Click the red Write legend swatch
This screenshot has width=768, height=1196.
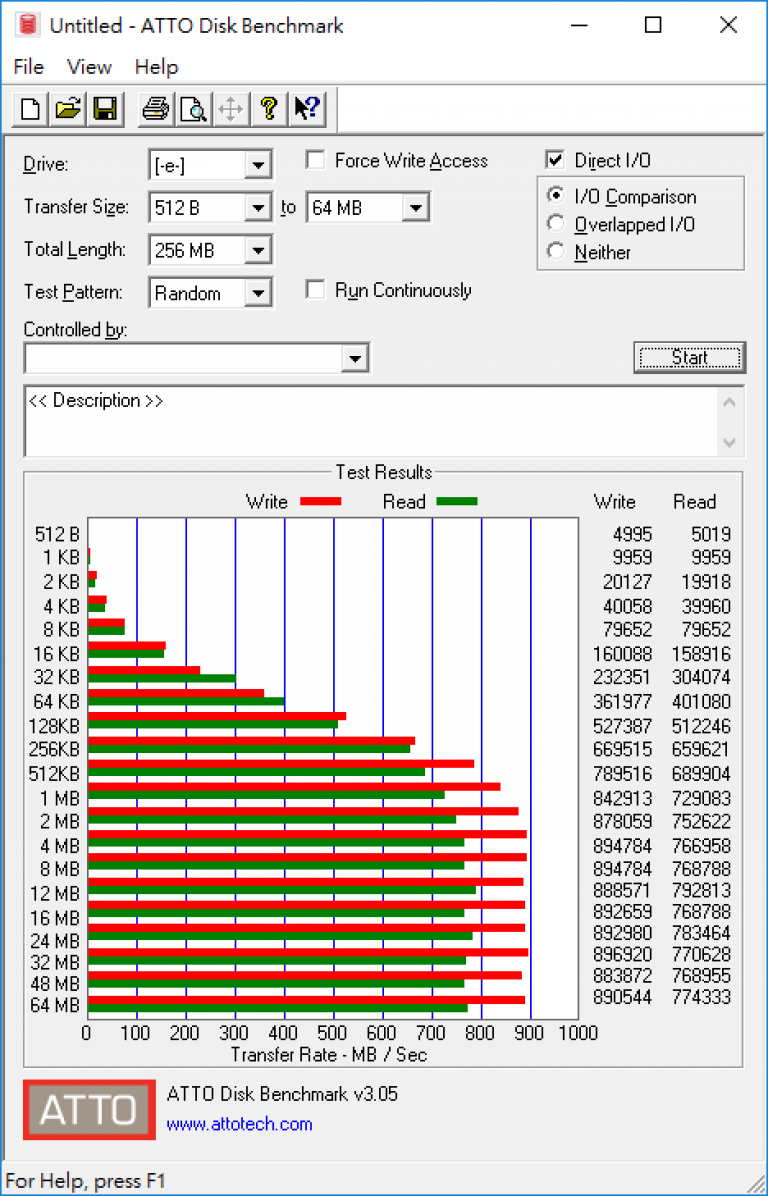click(x=320, y=502)
